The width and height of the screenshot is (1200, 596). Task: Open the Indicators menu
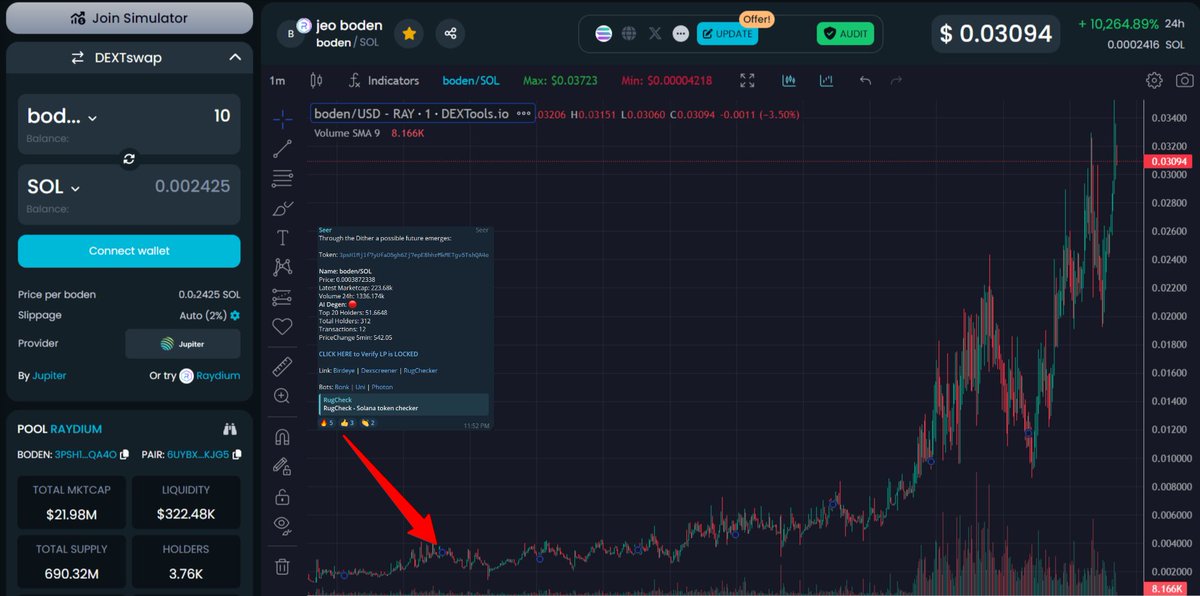383,80
